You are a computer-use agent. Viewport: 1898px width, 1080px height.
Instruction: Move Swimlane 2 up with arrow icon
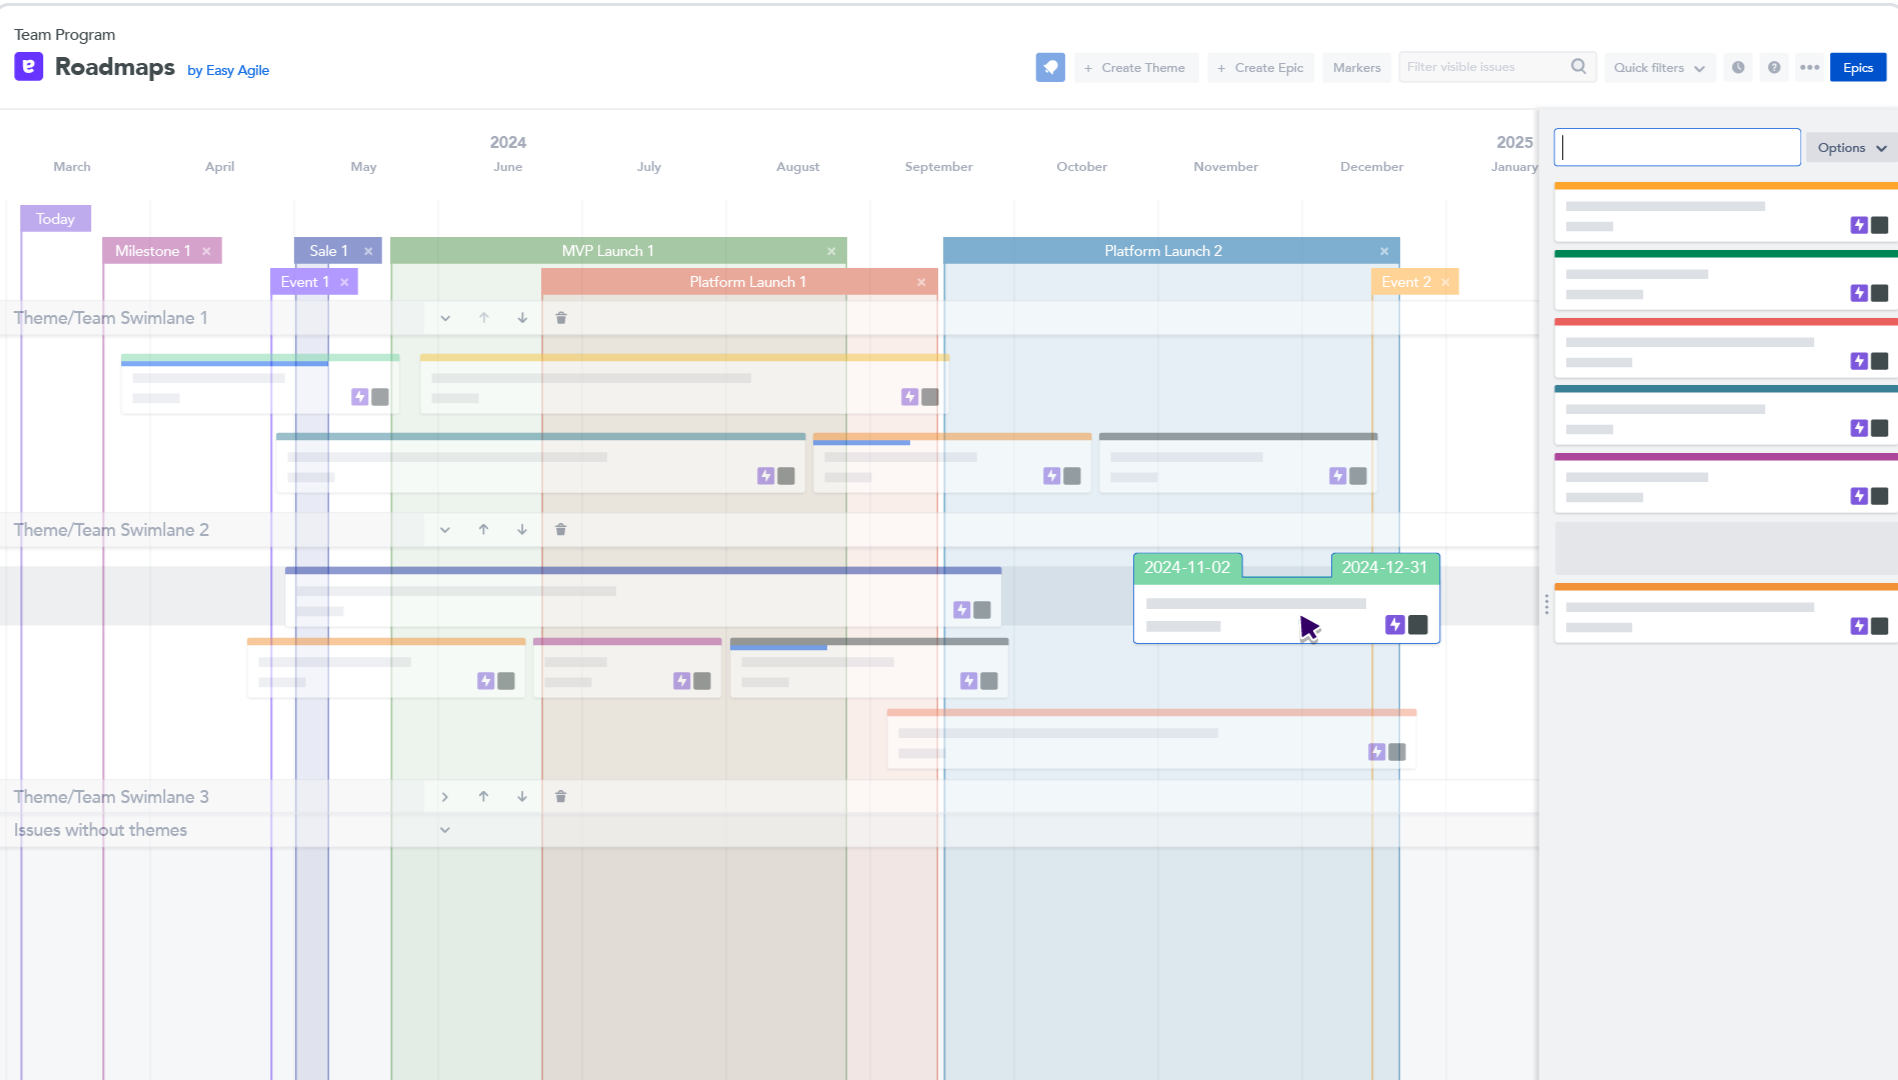(484, 530)
